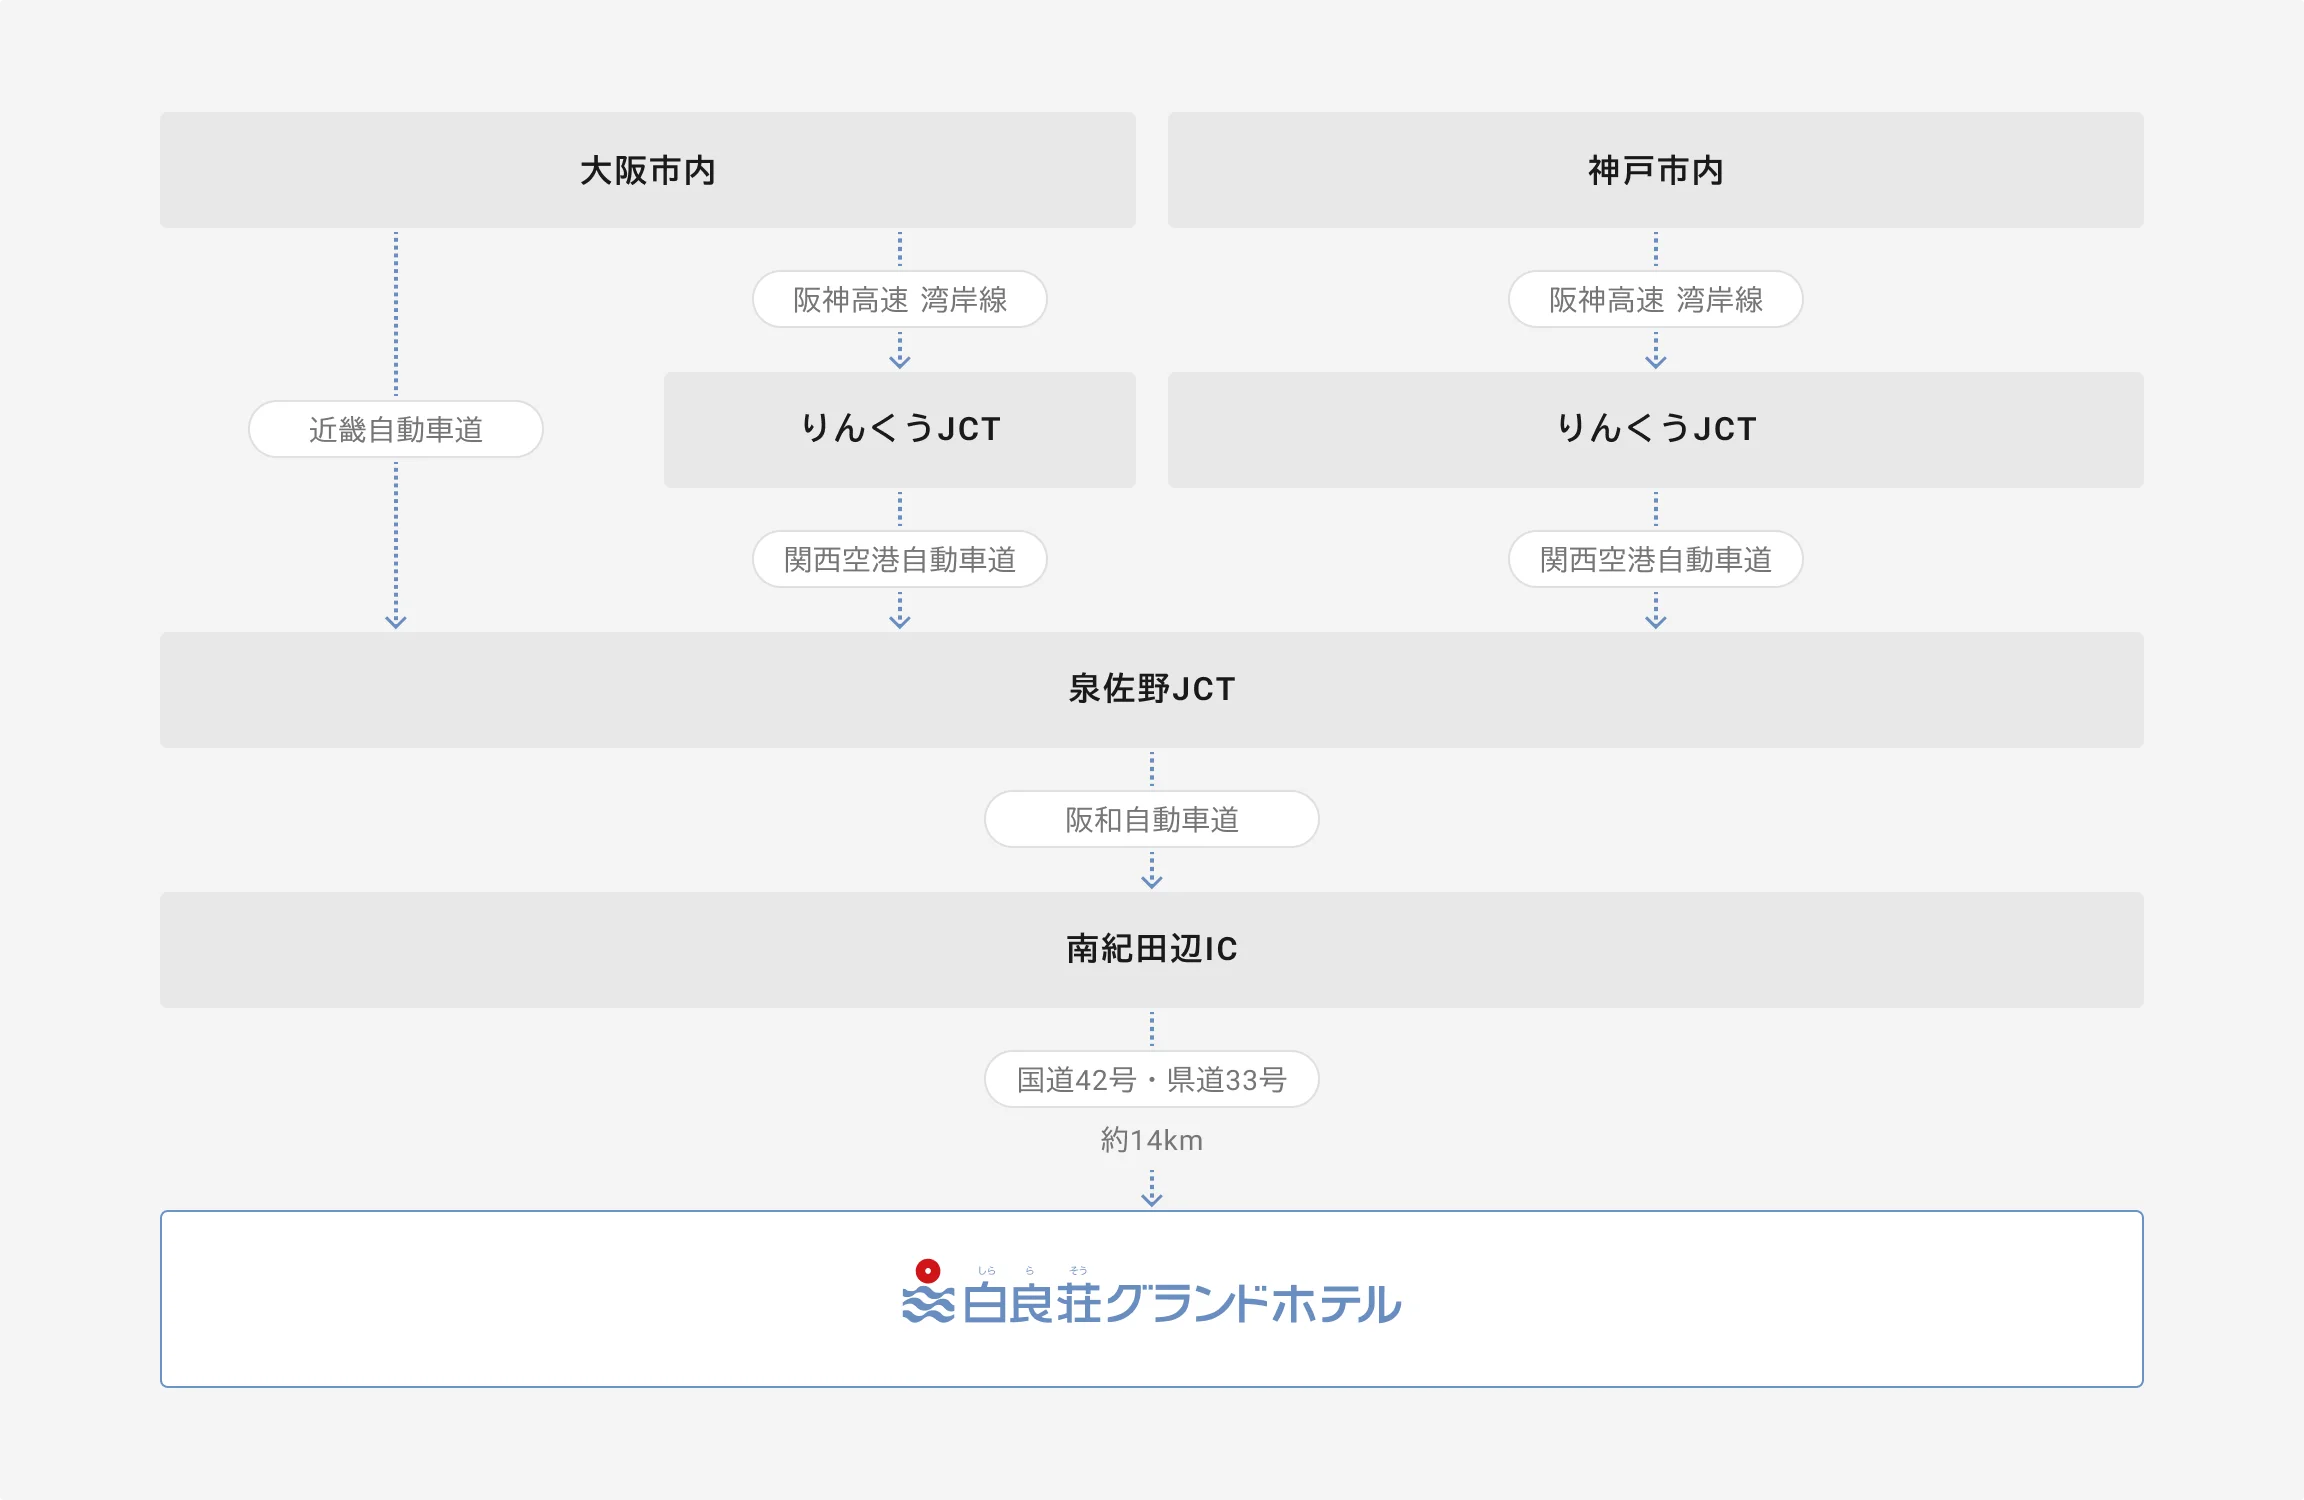The image size is (2304, 1500).
Task: Click arrowhead ending the 近畿自動車道 dotted line
Action: [x=396, y=622]
